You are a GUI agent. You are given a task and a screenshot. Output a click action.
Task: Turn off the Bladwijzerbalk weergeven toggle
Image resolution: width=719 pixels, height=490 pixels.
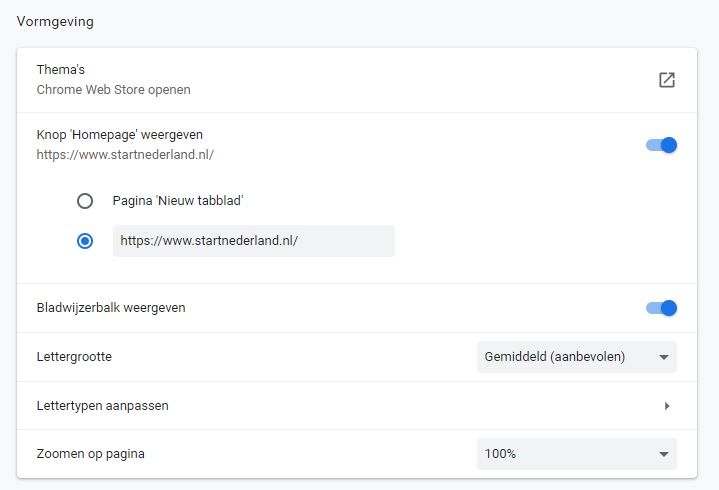tap(661, 308)
